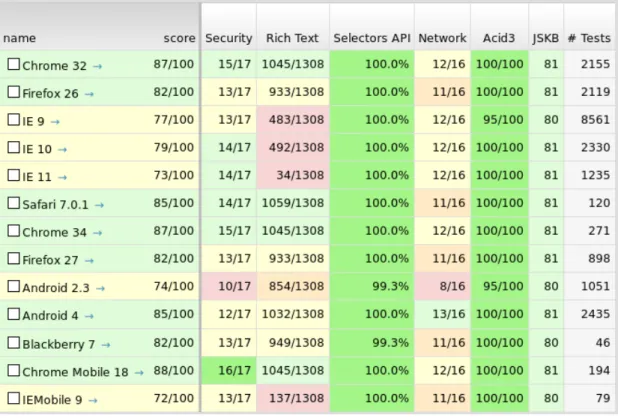Click the 10/17 Security cell

229,286
